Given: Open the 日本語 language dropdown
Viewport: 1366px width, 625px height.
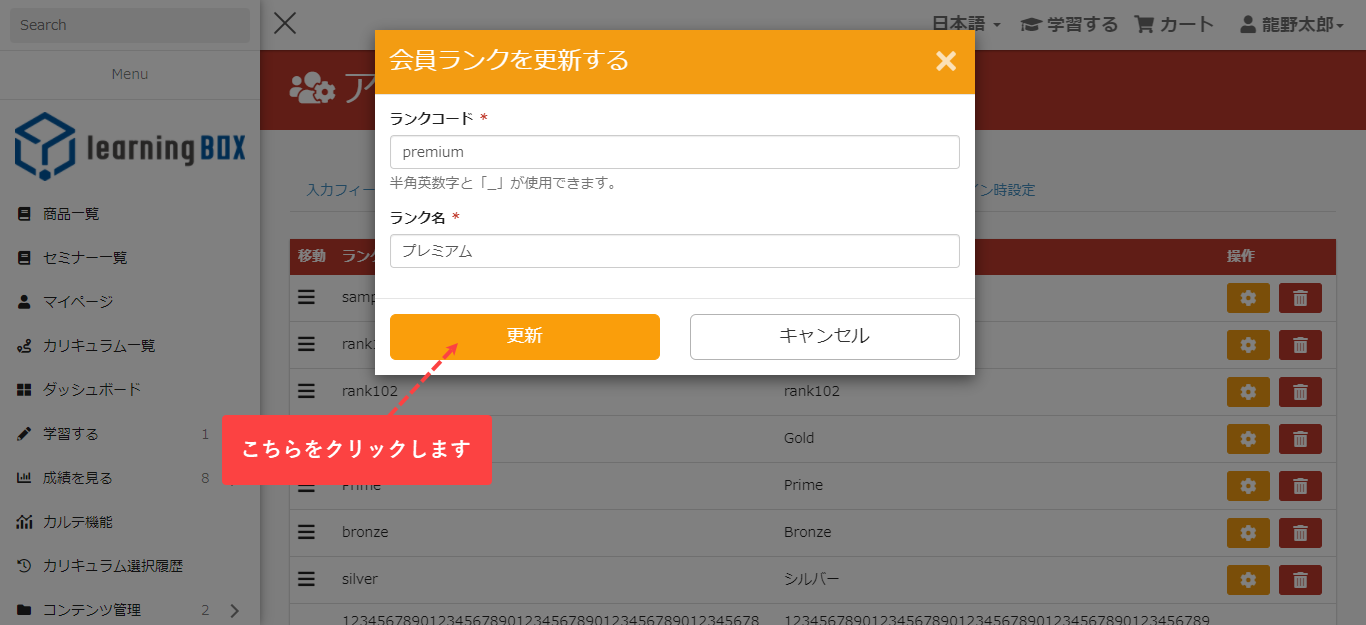Looking at the screenshot, I should click(x=966, y=24).
